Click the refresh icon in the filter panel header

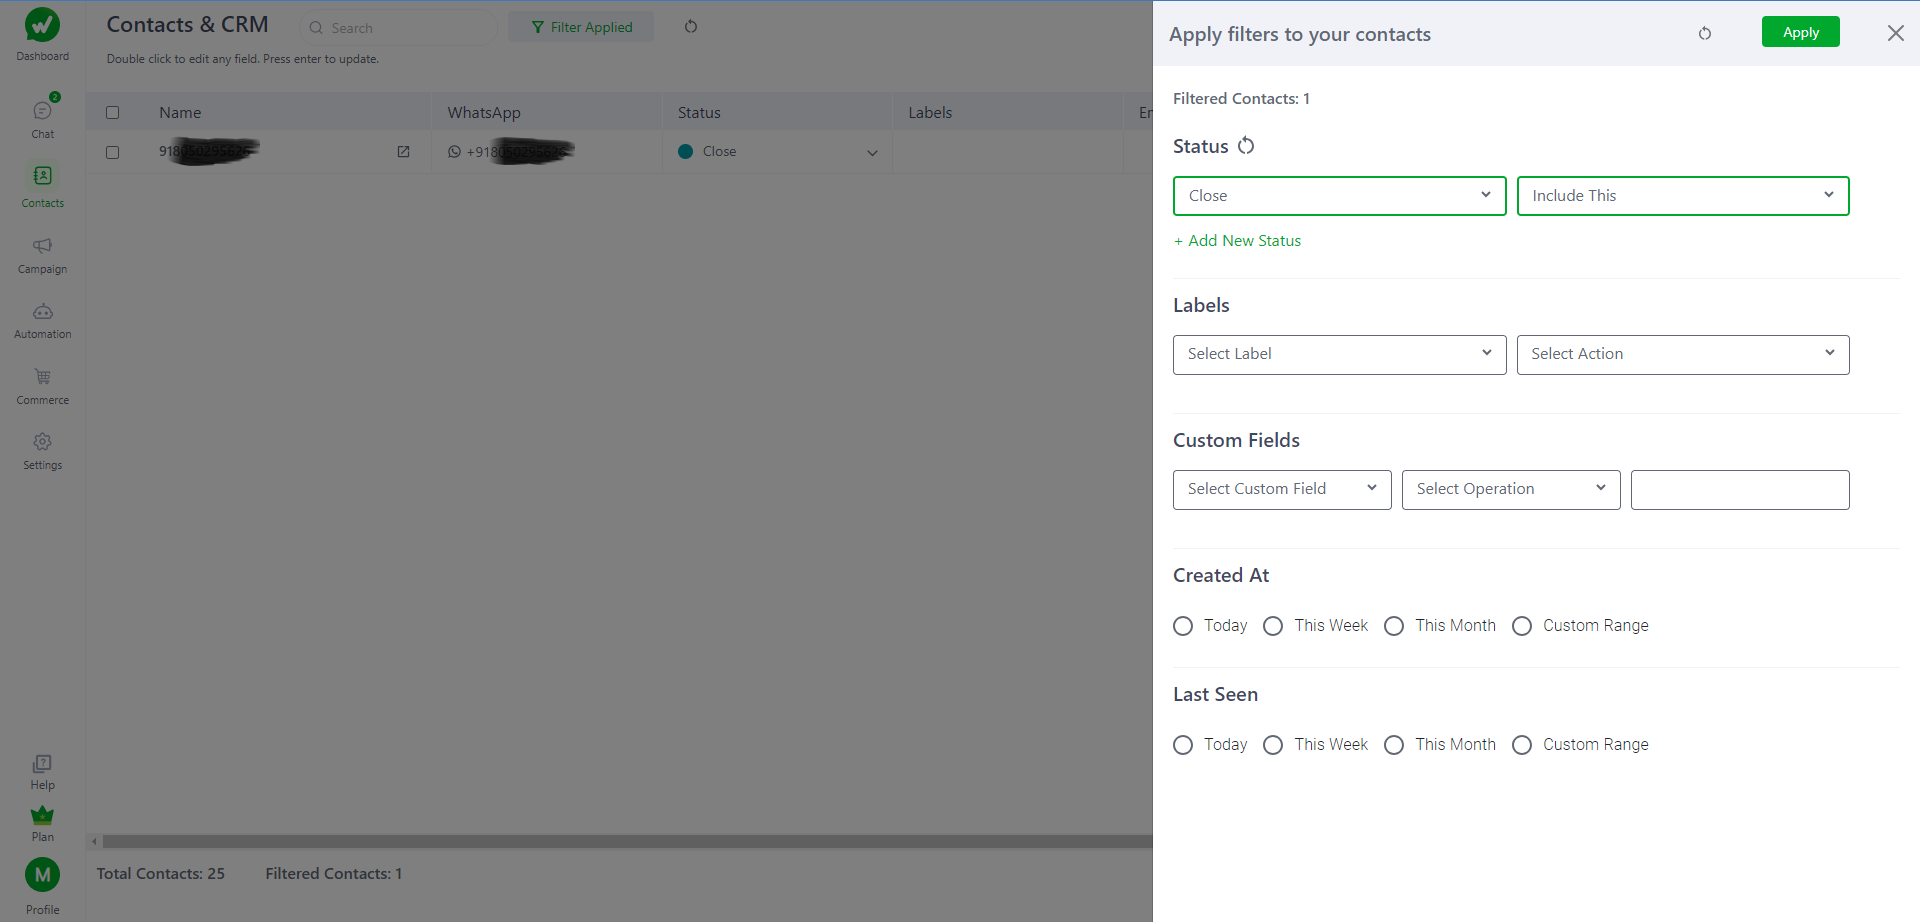pos(1705,33)
